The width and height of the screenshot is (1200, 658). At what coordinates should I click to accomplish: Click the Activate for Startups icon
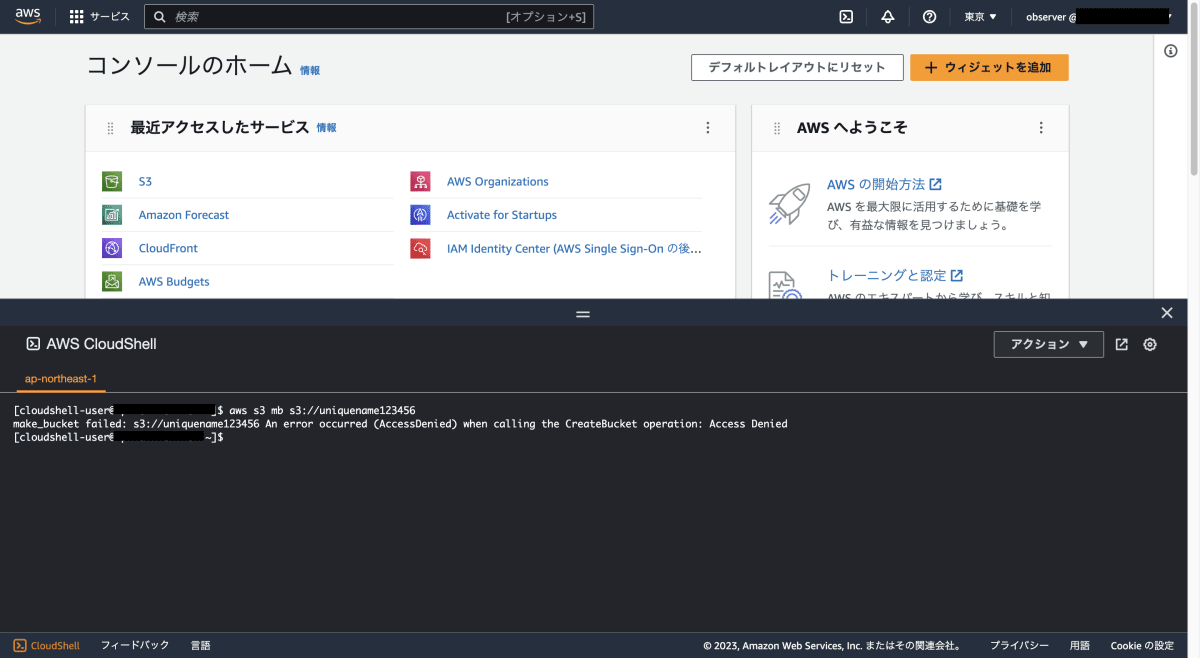(x=420, y=215)
